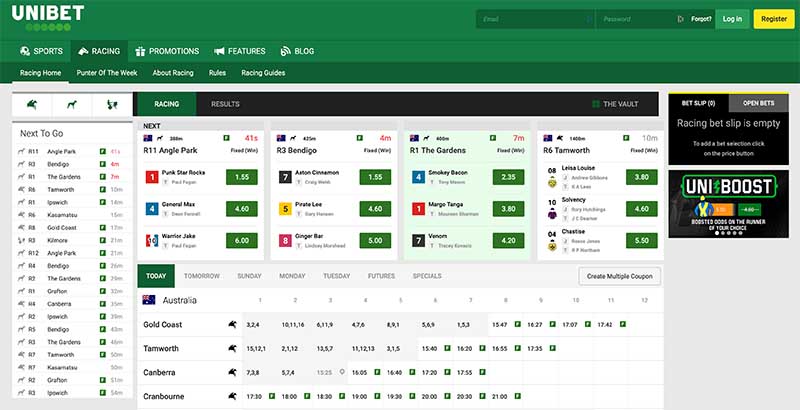
Task: Click the Cranbourne meeting horse icon
Action: [233, 396]
